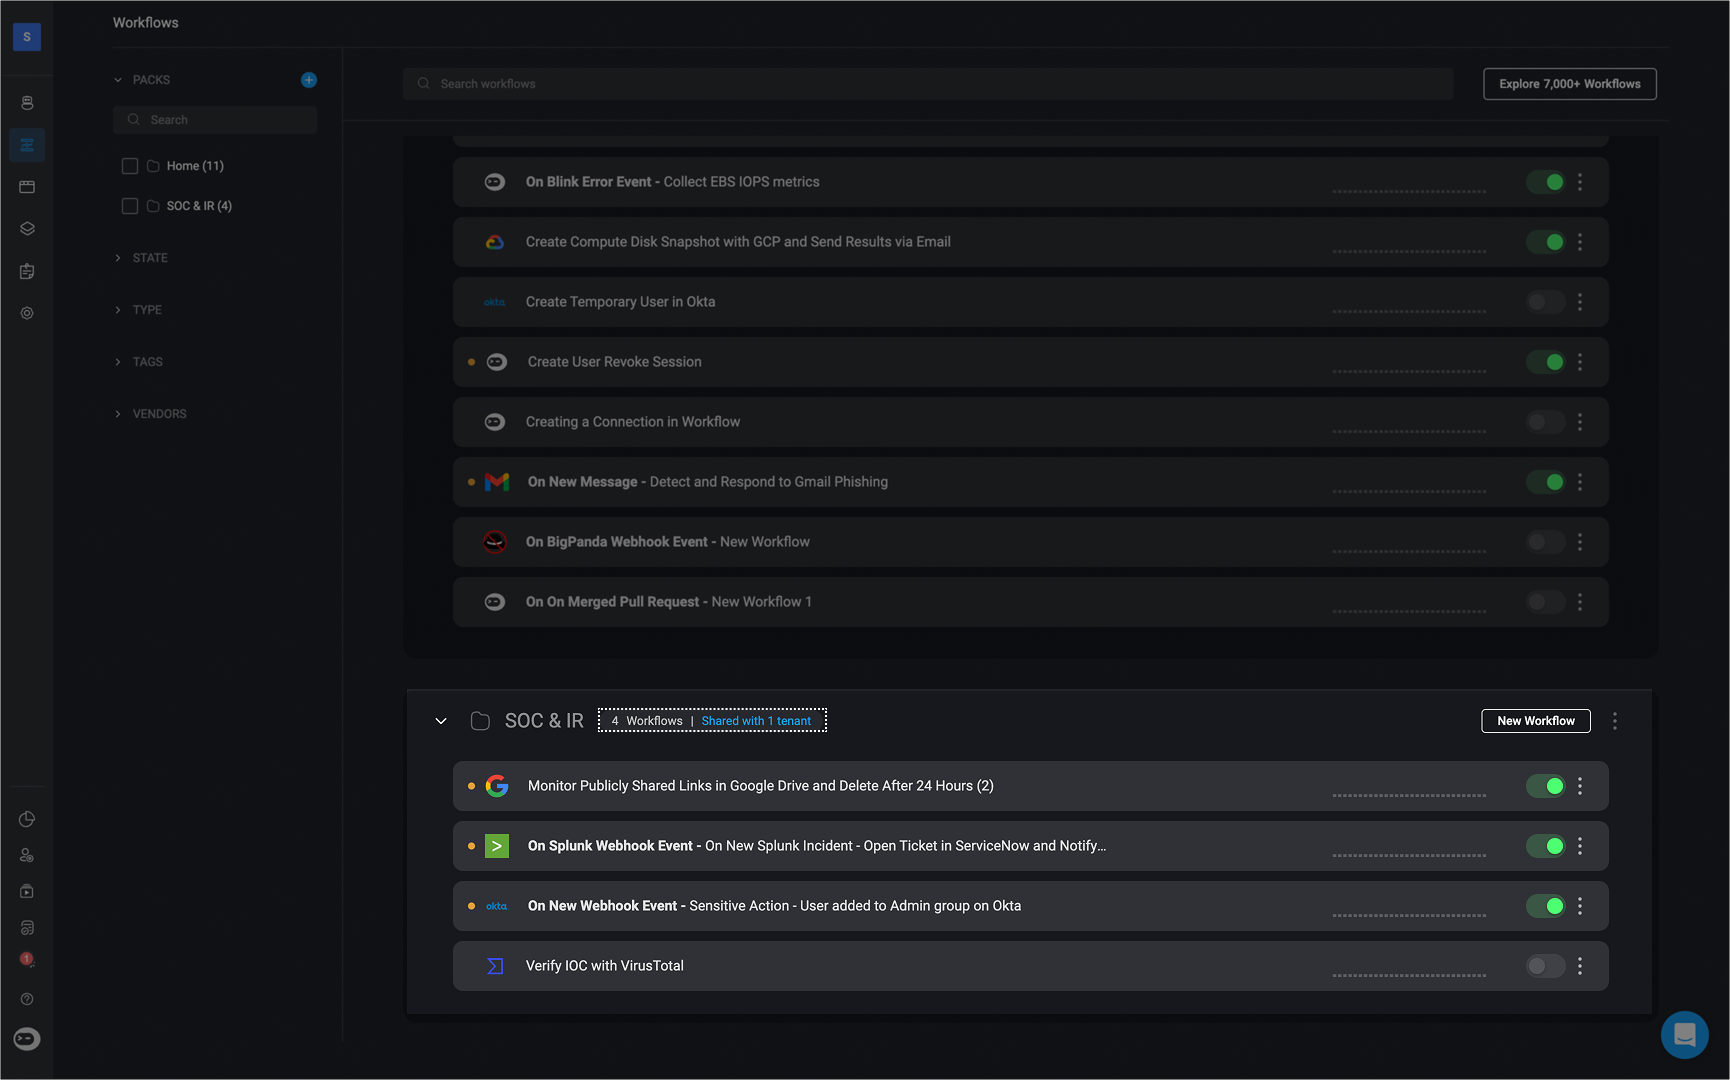Viewport: 1730px width, 1080px height.
Task: Open the Workflows section icon in sidebar
Action: (27, 145)
